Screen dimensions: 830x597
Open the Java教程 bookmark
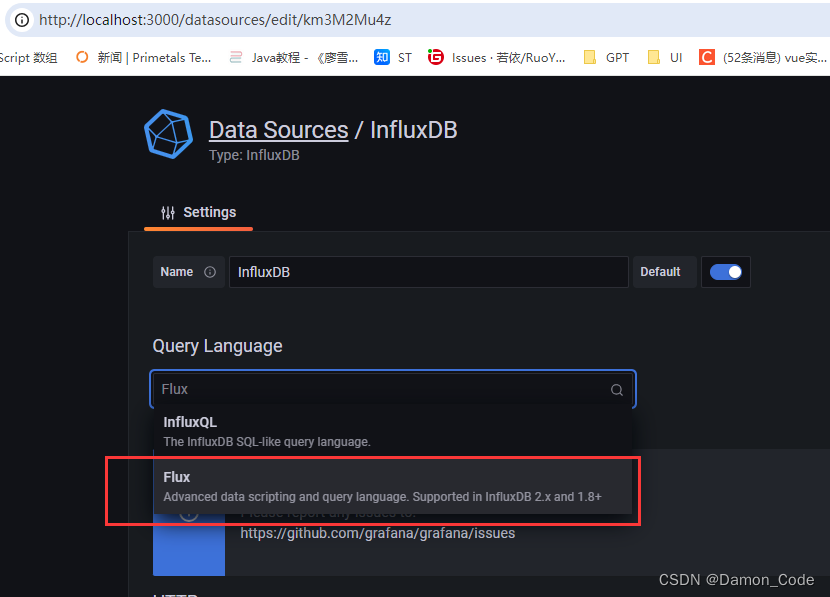294,57
